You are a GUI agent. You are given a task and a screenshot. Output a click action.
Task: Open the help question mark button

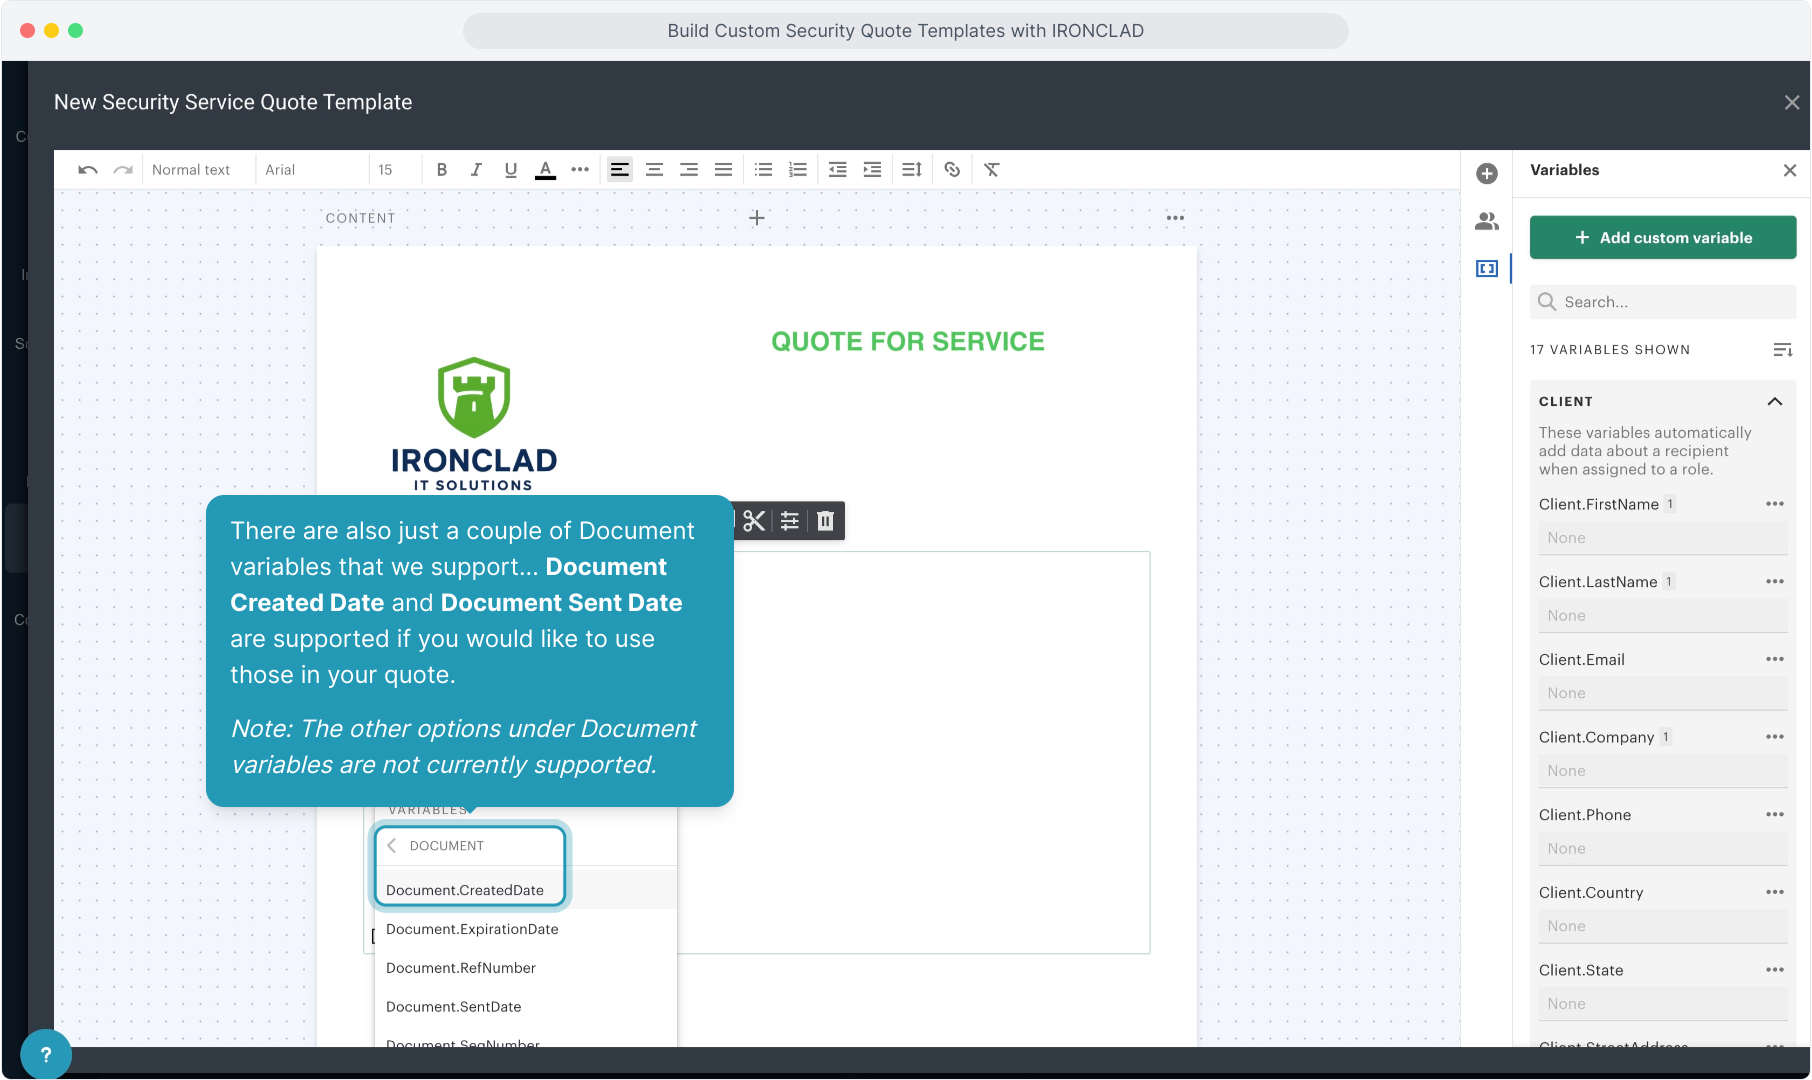(x=46, y=1054)
